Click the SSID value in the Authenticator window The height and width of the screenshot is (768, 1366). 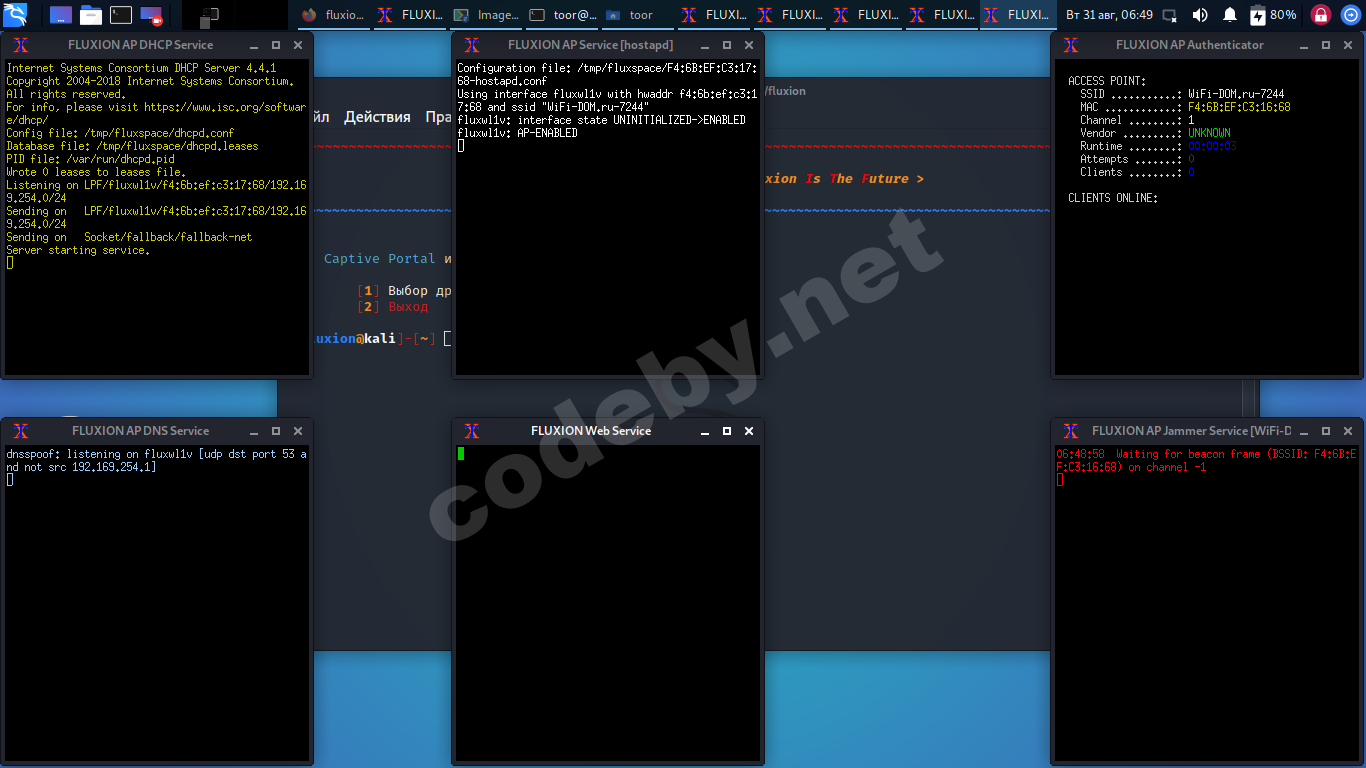click(1236, 94)
